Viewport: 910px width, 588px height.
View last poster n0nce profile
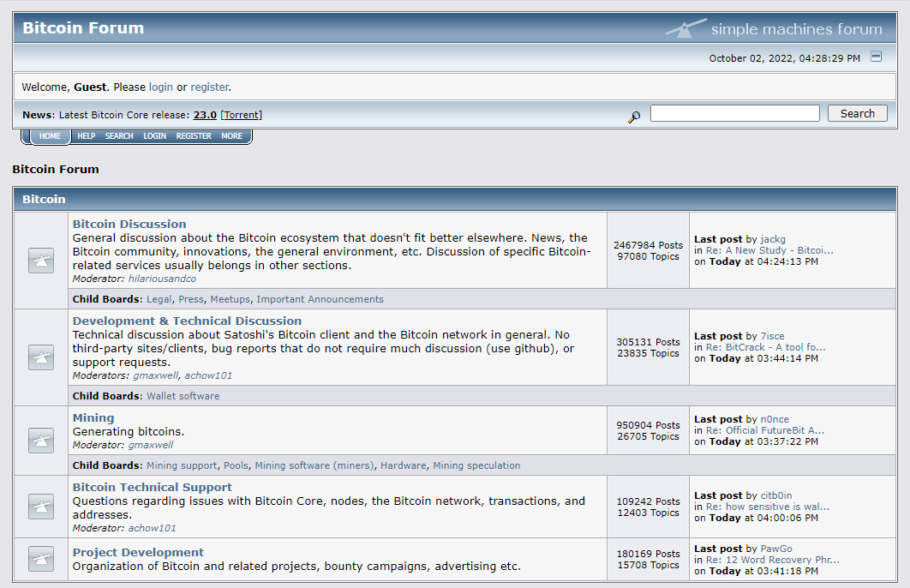tap(774, 419)
